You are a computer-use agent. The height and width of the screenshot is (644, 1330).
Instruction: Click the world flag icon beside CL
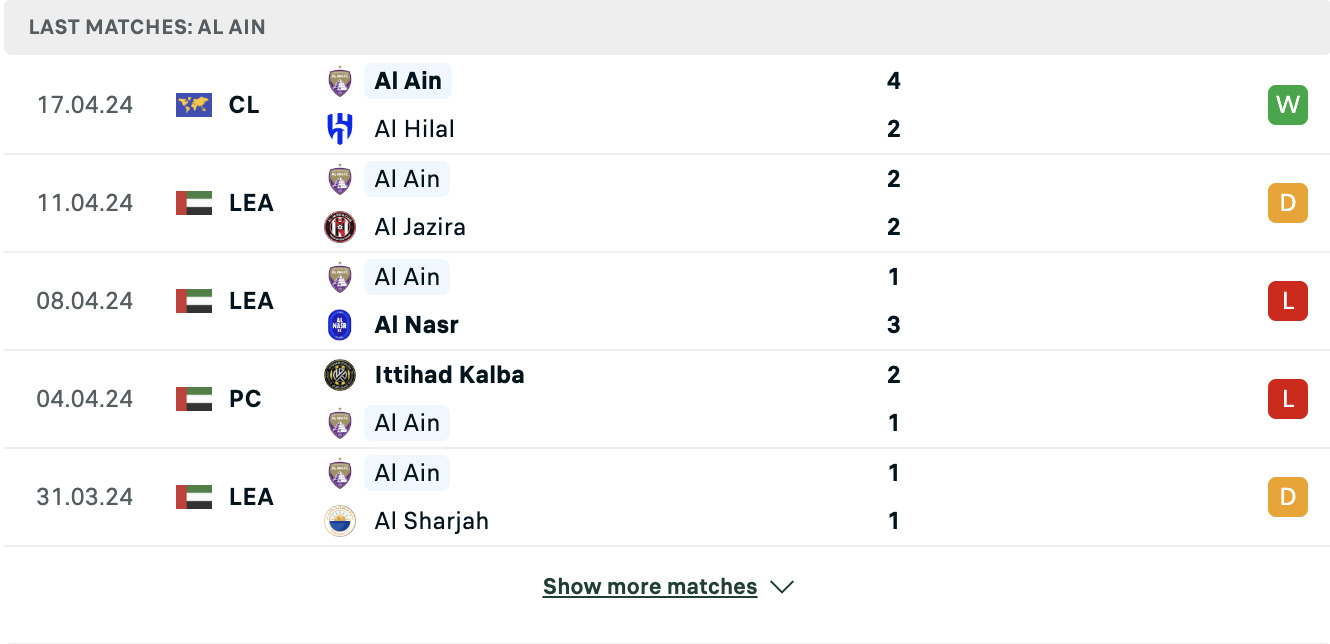(x=194, y=105)
